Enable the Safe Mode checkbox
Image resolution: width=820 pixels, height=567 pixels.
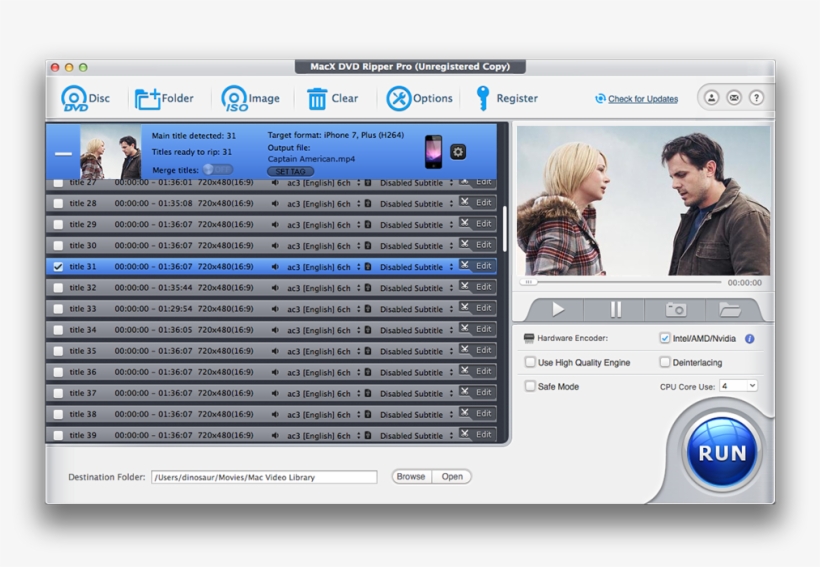(x=530, y=386)
